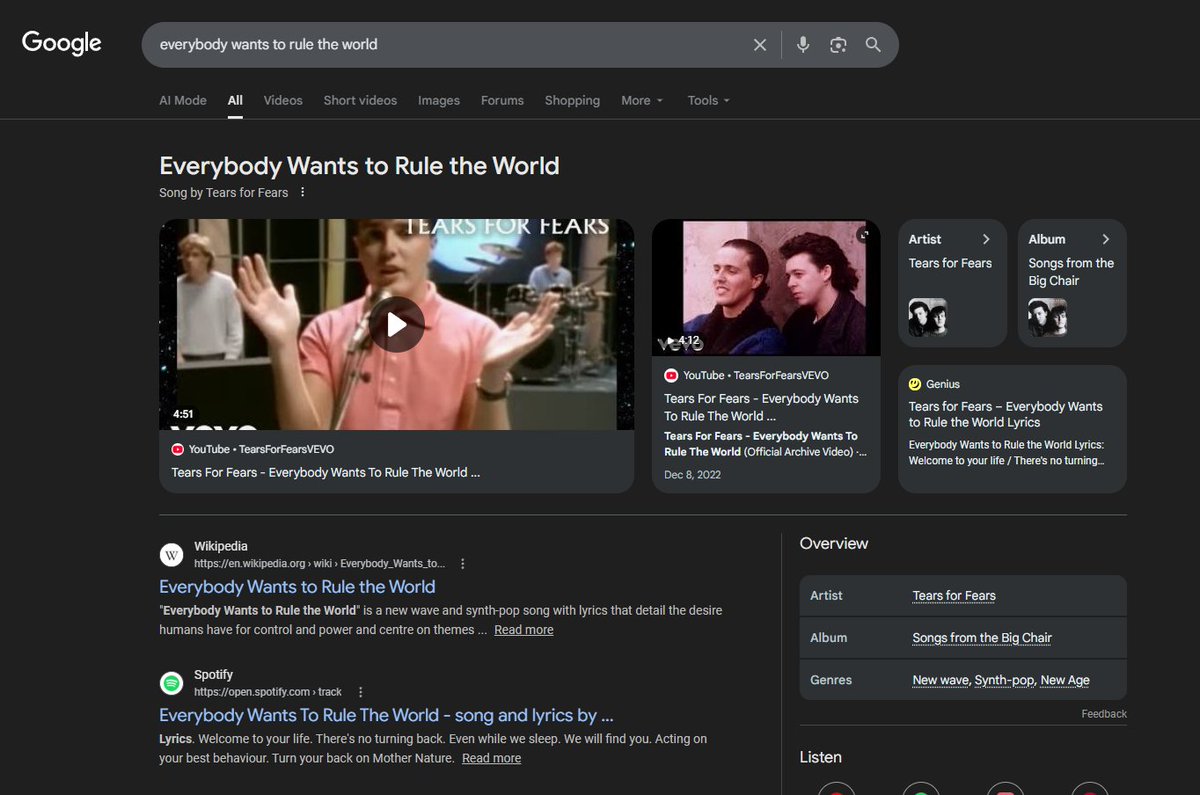Click Read more on the Spotify snippet

pyautogui.click(x=491, y=758)
